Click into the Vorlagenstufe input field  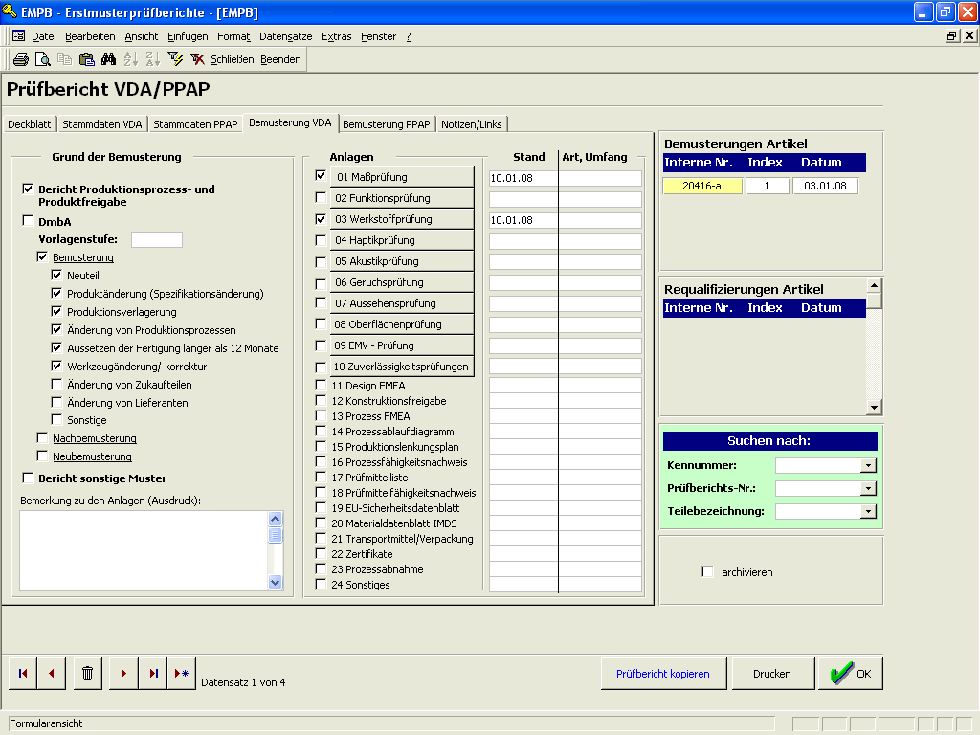coord(157,239)
